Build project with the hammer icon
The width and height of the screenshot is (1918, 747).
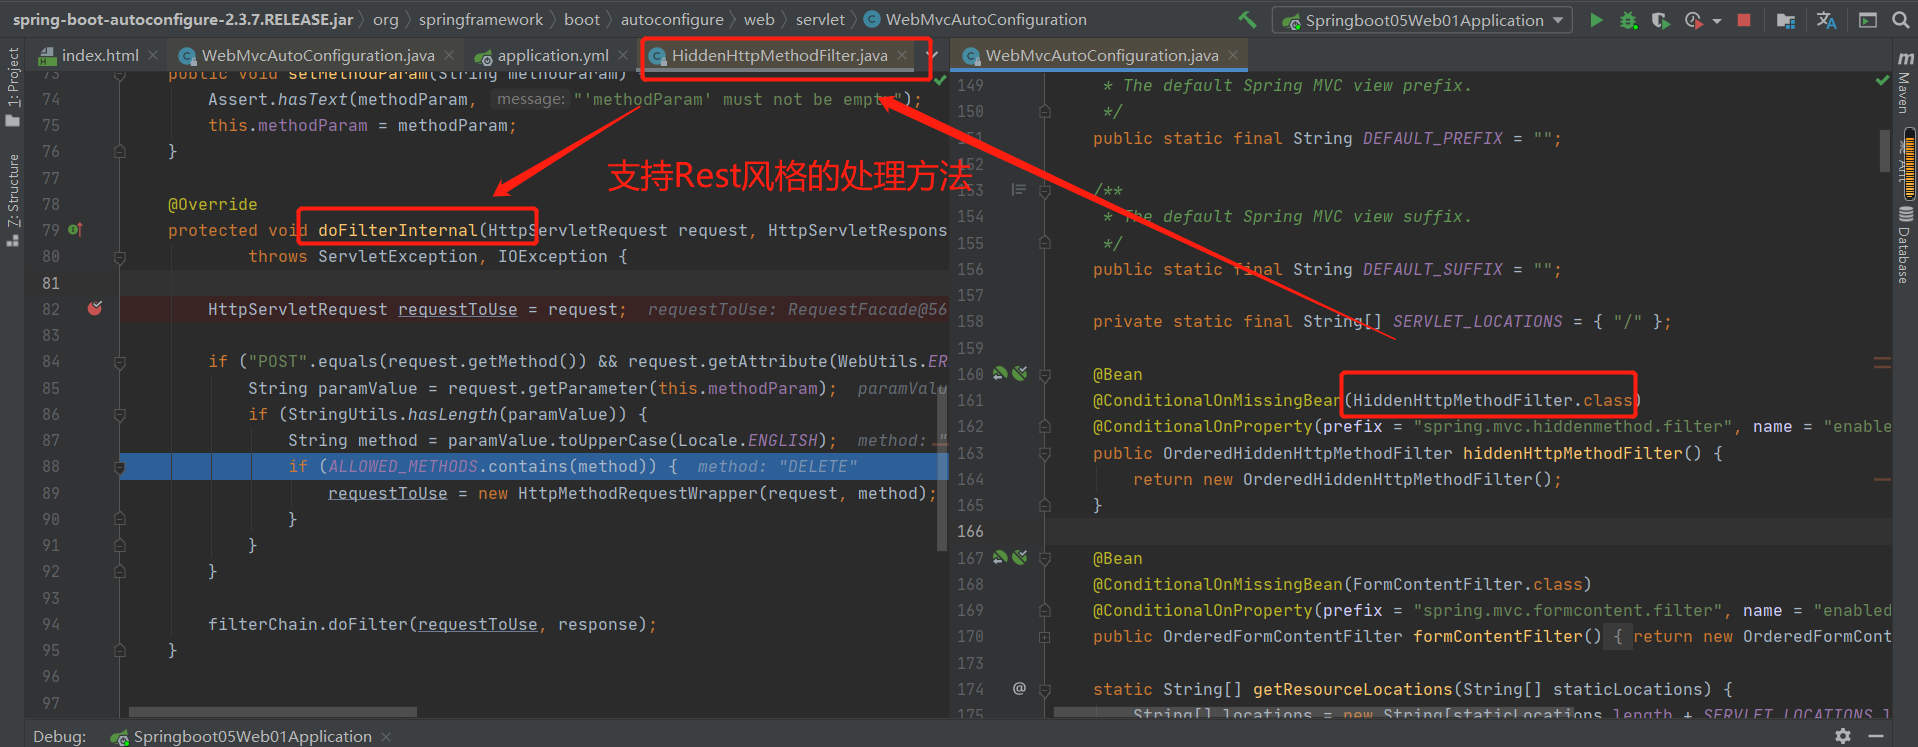1247,19
